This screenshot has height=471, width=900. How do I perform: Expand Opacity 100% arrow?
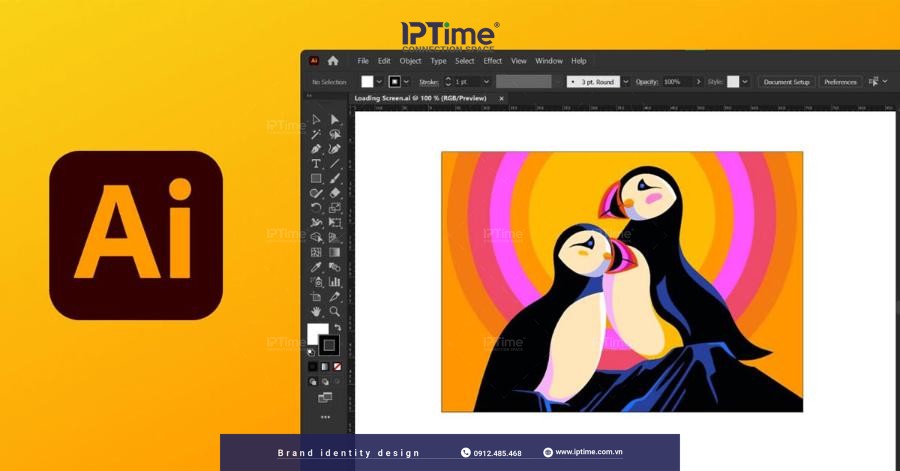699,82
